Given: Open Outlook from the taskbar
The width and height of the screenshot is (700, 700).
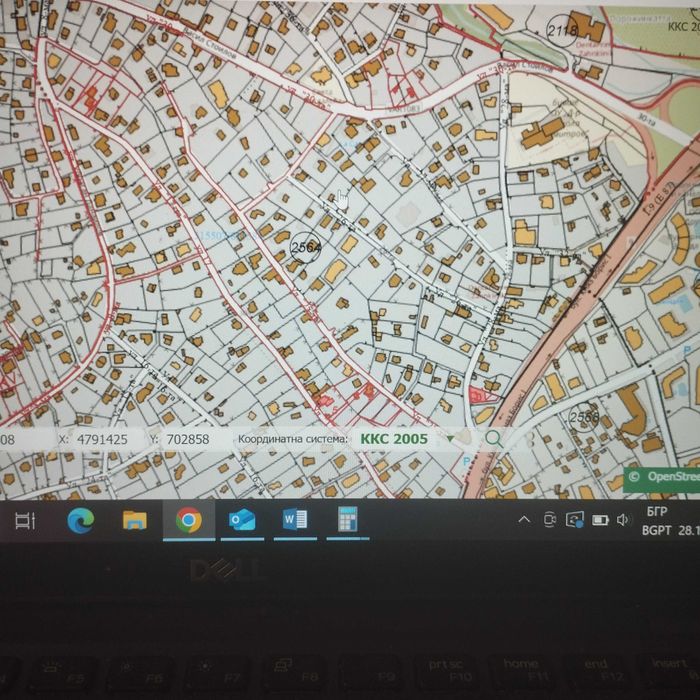Looking at the screenshot, I should click(x=242, y=520).
